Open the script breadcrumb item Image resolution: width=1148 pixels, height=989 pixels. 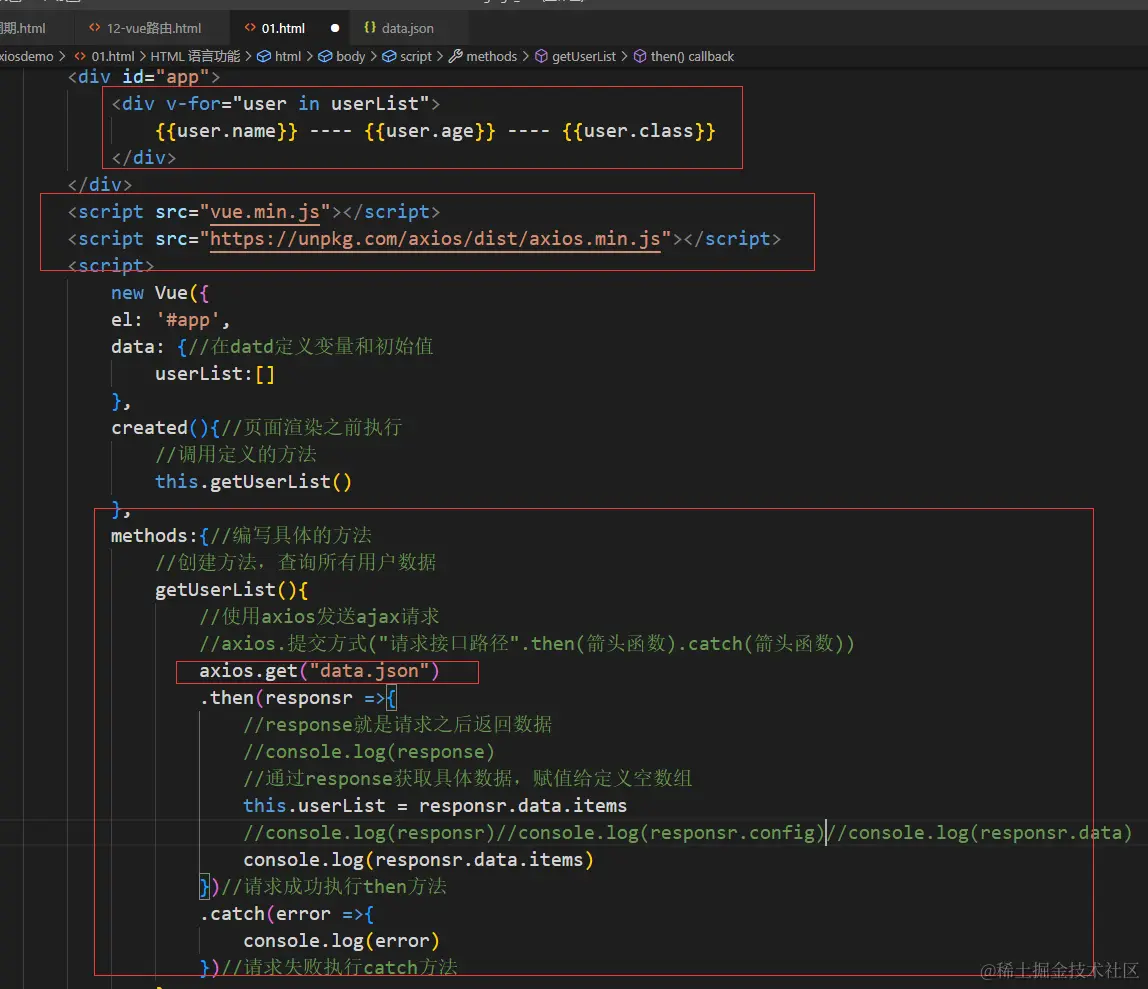(416, 56)
